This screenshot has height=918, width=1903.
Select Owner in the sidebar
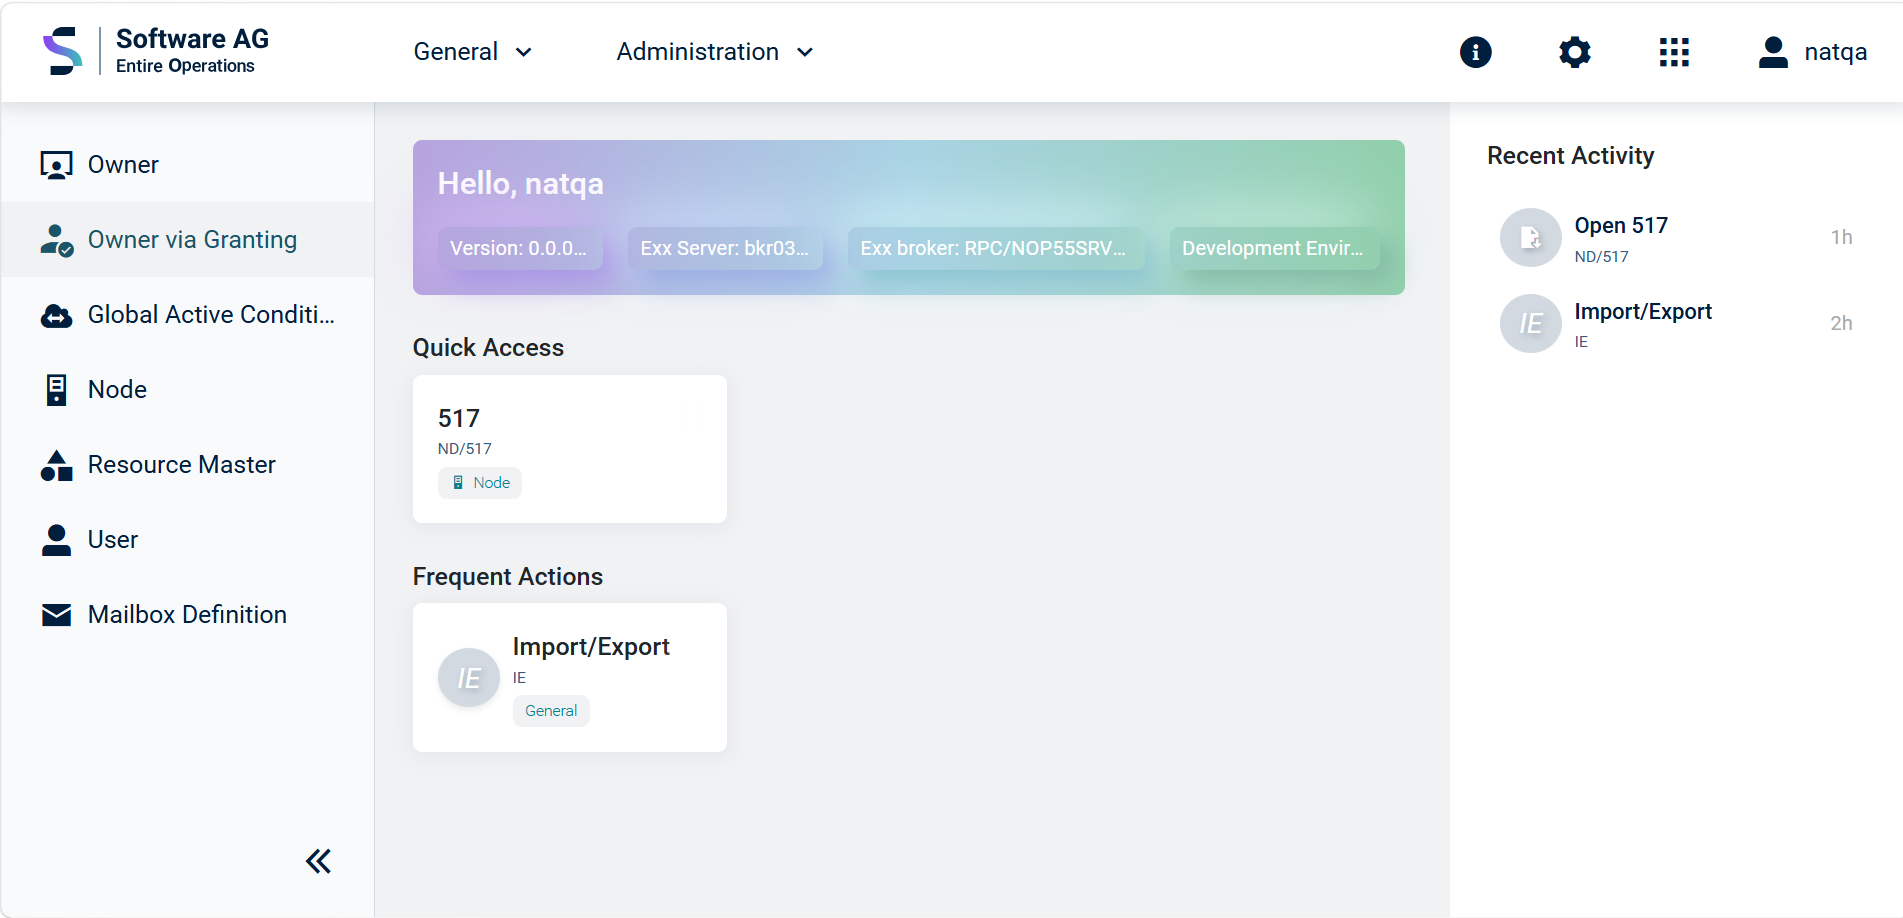tap(188, 165)
